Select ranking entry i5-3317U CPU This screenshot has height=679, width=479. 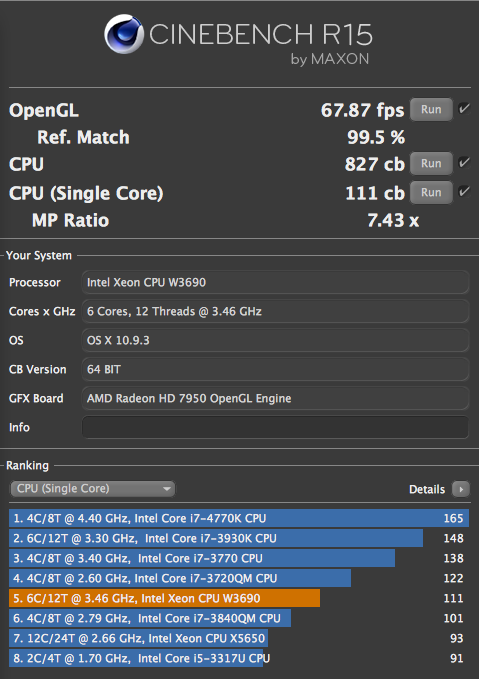(239, 658)
